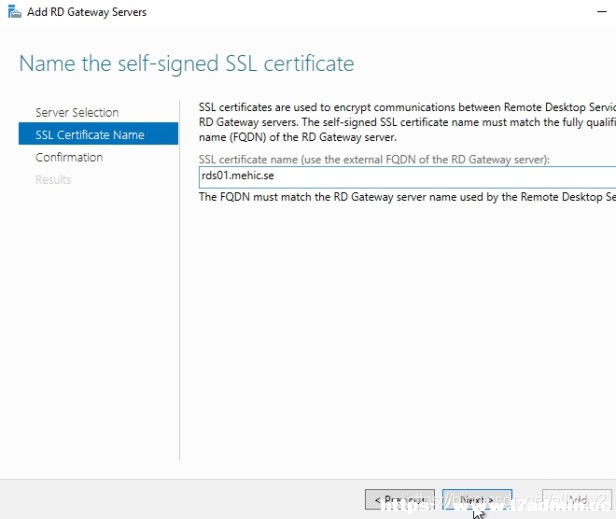The image size is (616, 519).
Task: Click the greyed-out Results step
Action: click(53, 180)
